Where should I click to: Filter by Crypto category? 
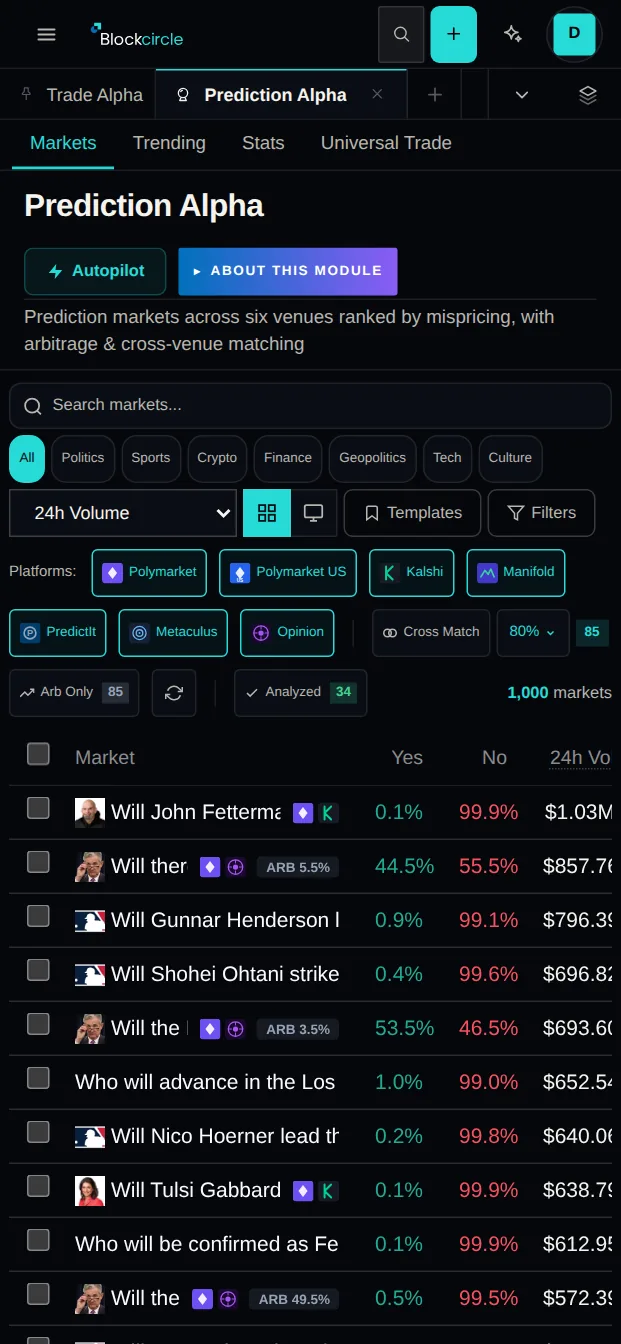(x=217, y=458)
